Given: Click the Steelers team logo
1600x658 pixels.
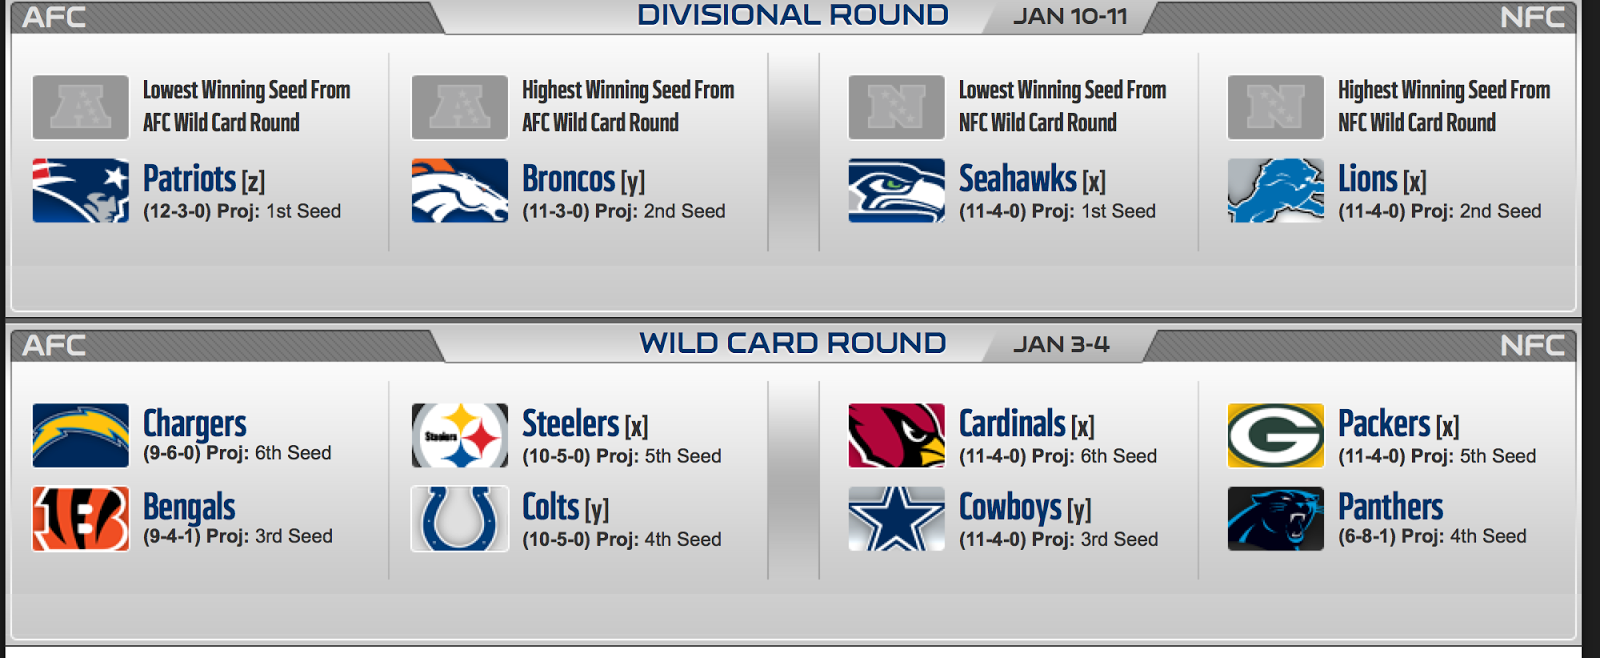Looking at the screenshot, I should 459,435.
